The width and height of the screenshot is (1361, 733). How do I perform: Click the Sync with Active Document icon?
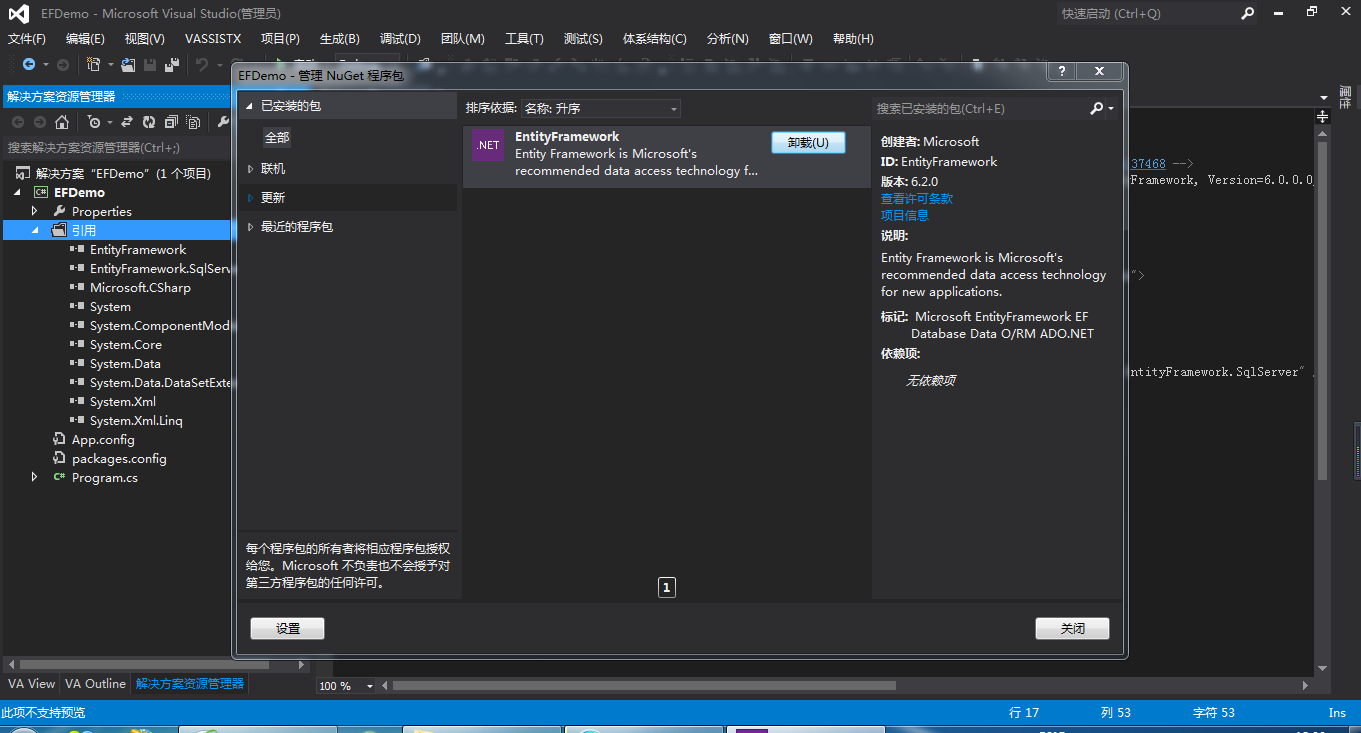click(127, 122)
